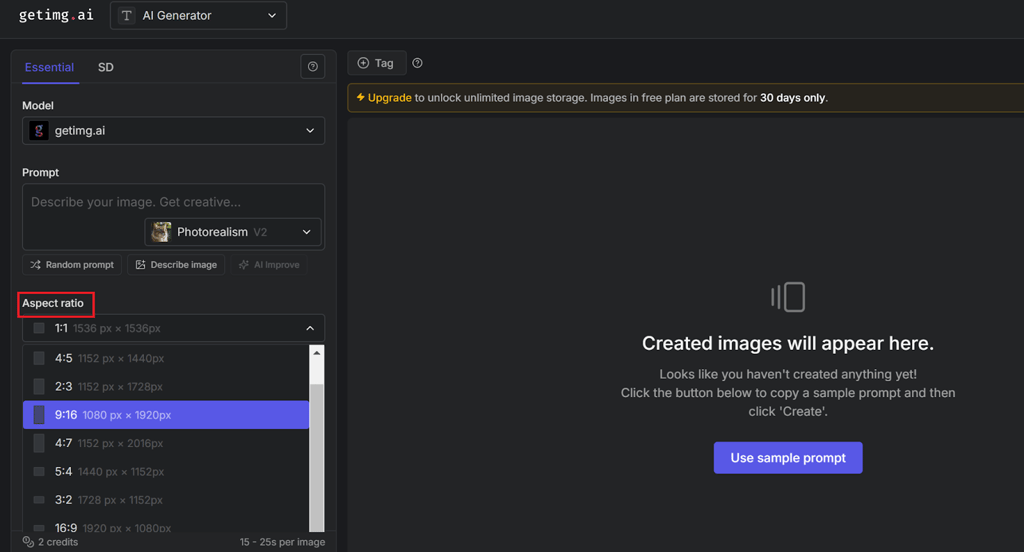Viewport: 1024px width, 552px height.
Task: Click the AI Improve button
Action: (x=269, y=265)
